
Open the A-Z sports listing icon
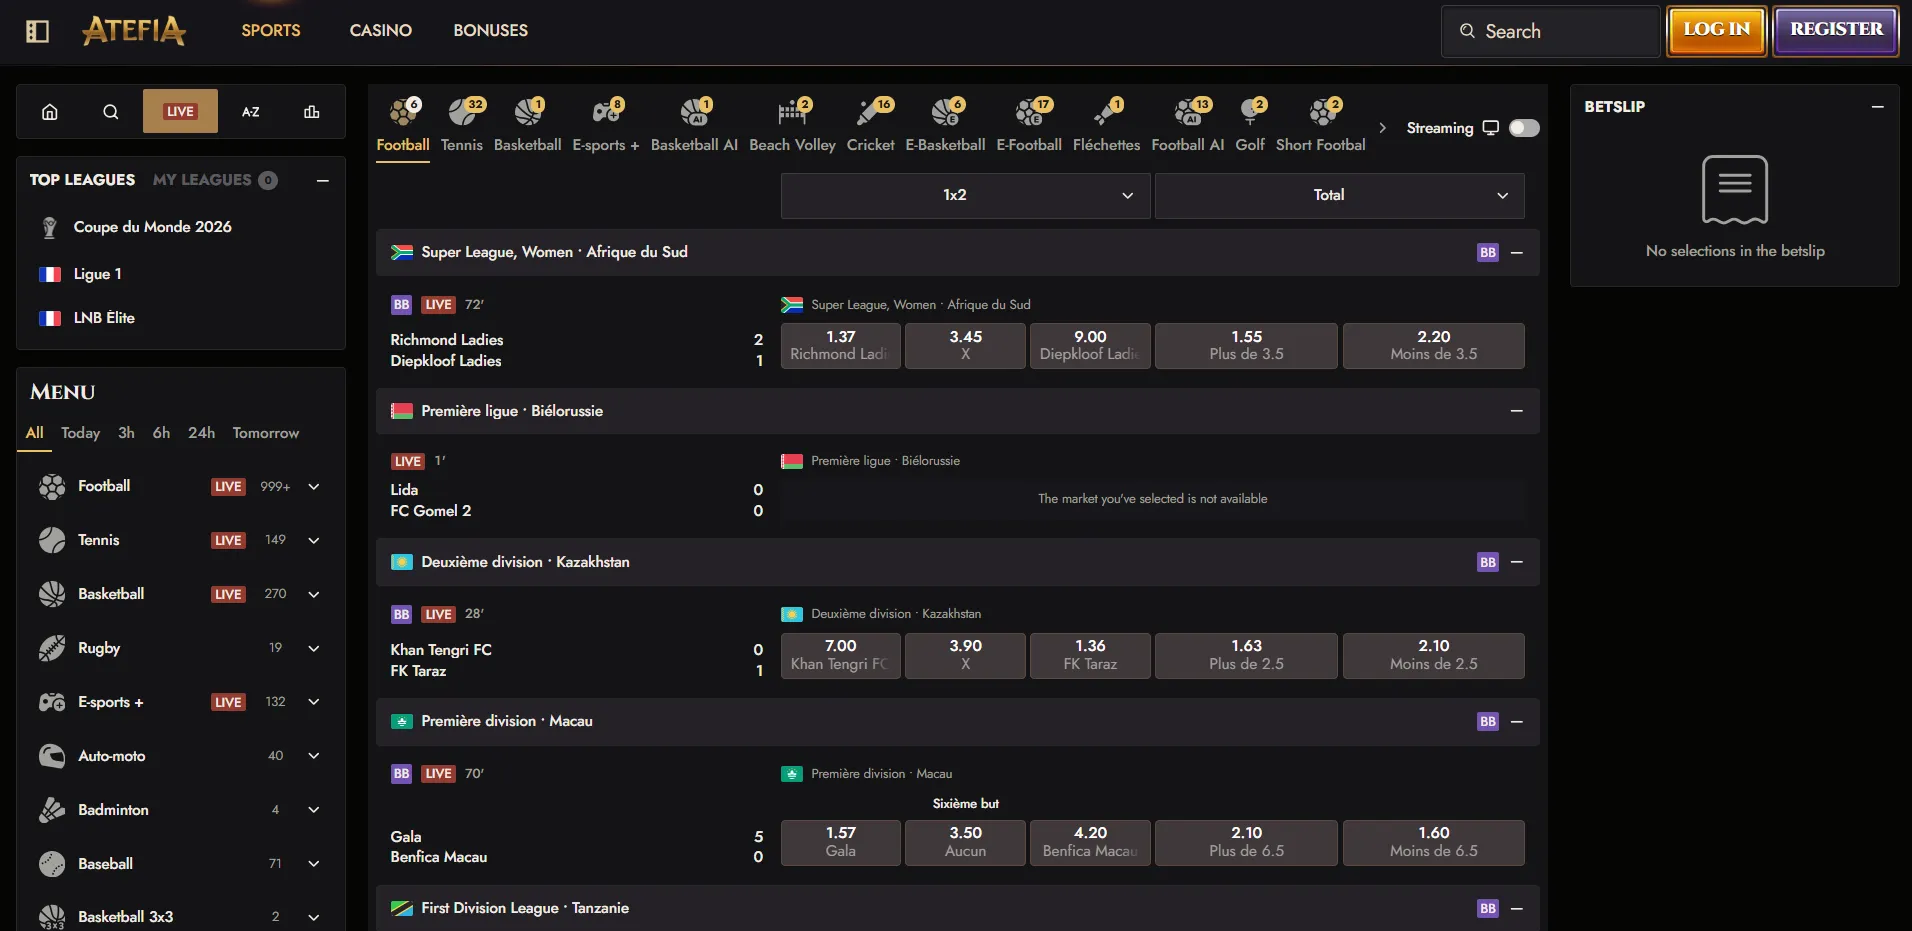pos(251,112)
